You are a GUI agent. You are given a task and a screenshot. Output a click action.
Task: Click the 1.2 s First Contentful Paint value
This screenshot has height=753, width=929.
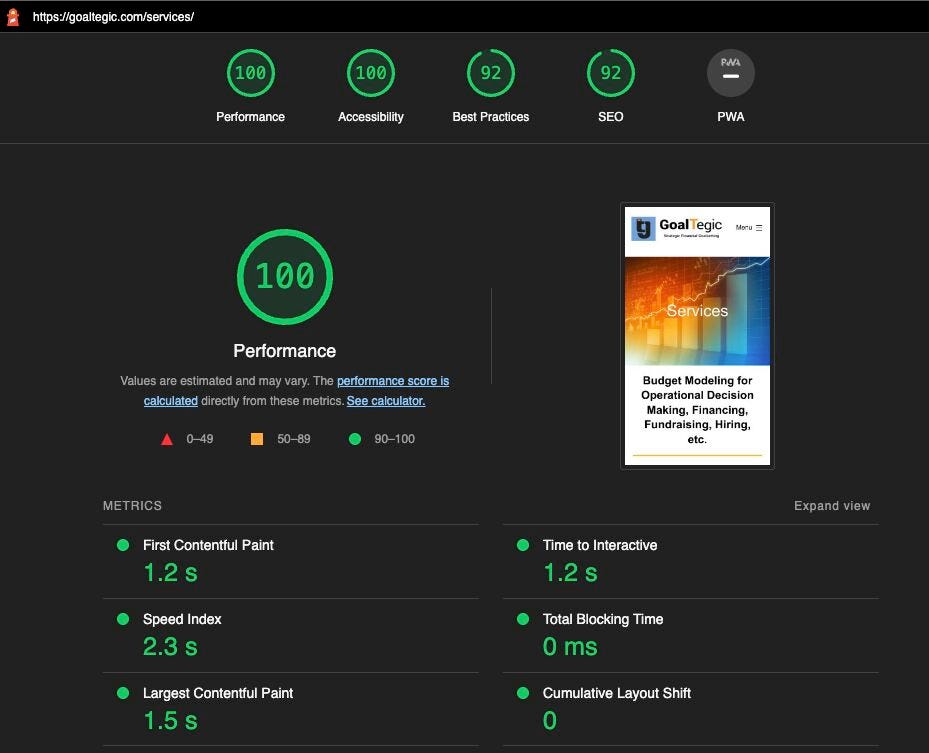(171, 573)
